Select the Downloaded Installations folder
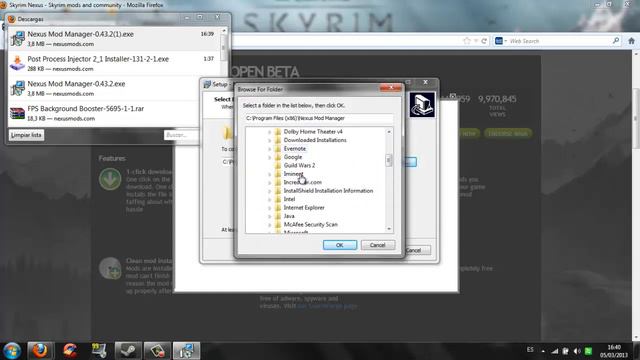Viewport: 640px width, 360px height. [315, 140]
